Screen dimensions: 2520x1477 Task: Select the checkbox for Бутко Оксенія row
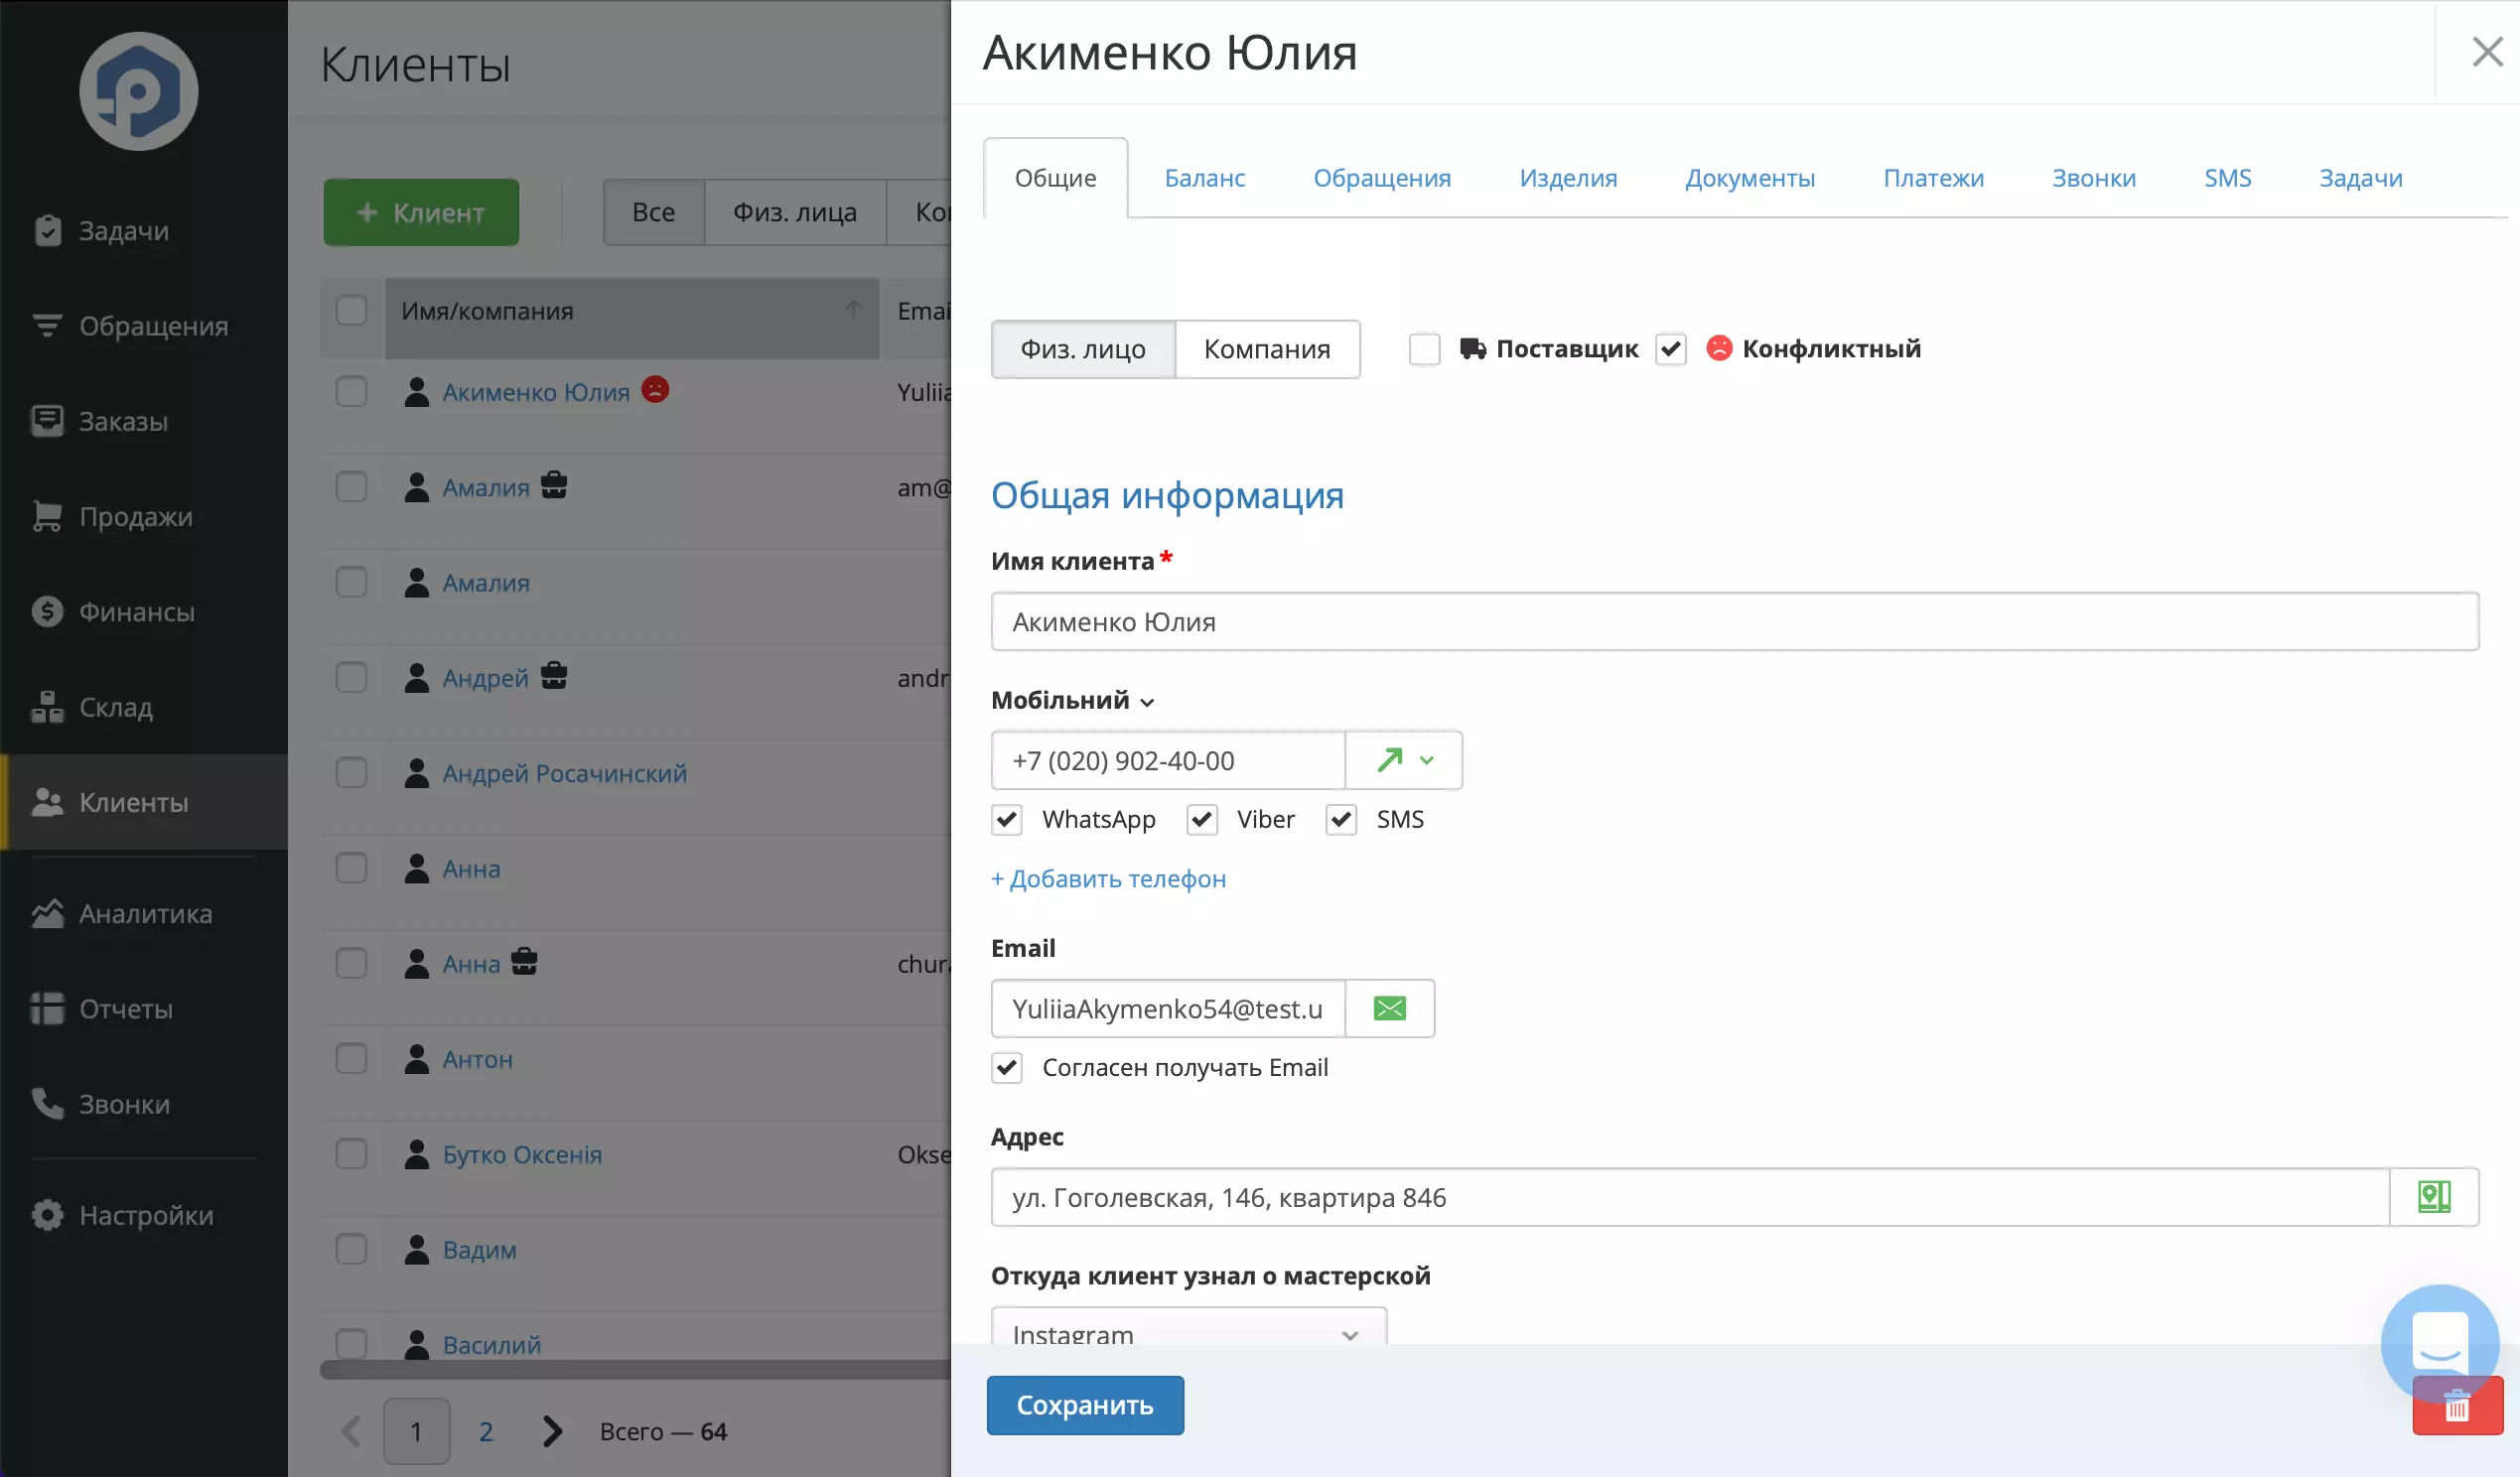[x=351, y=1154]
